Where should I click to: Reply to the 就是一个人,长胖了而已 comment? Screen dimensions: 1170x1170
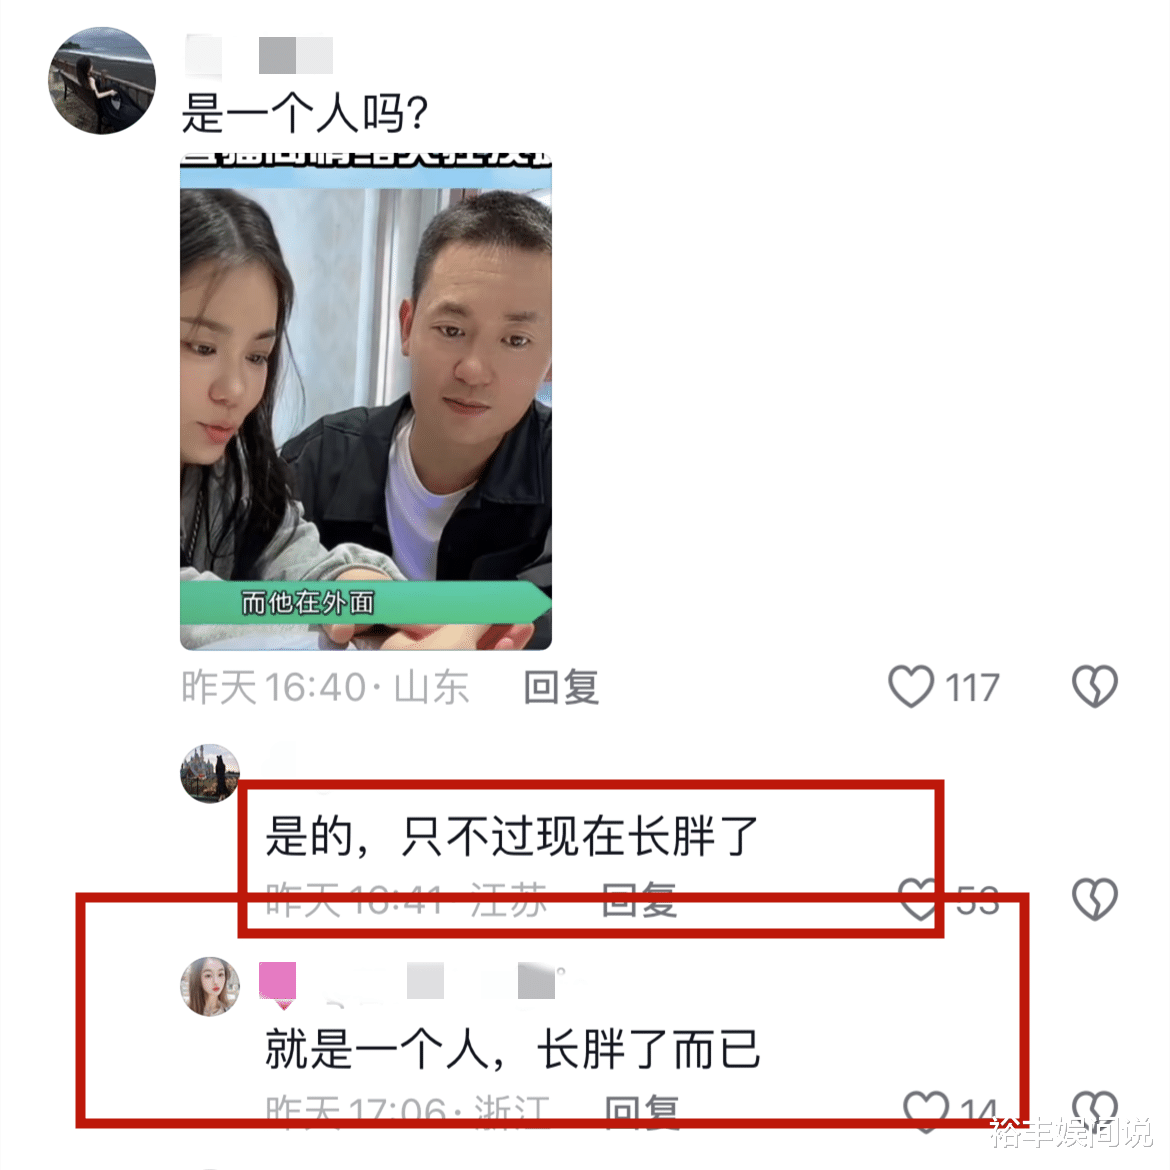[x=641, y=1111]
